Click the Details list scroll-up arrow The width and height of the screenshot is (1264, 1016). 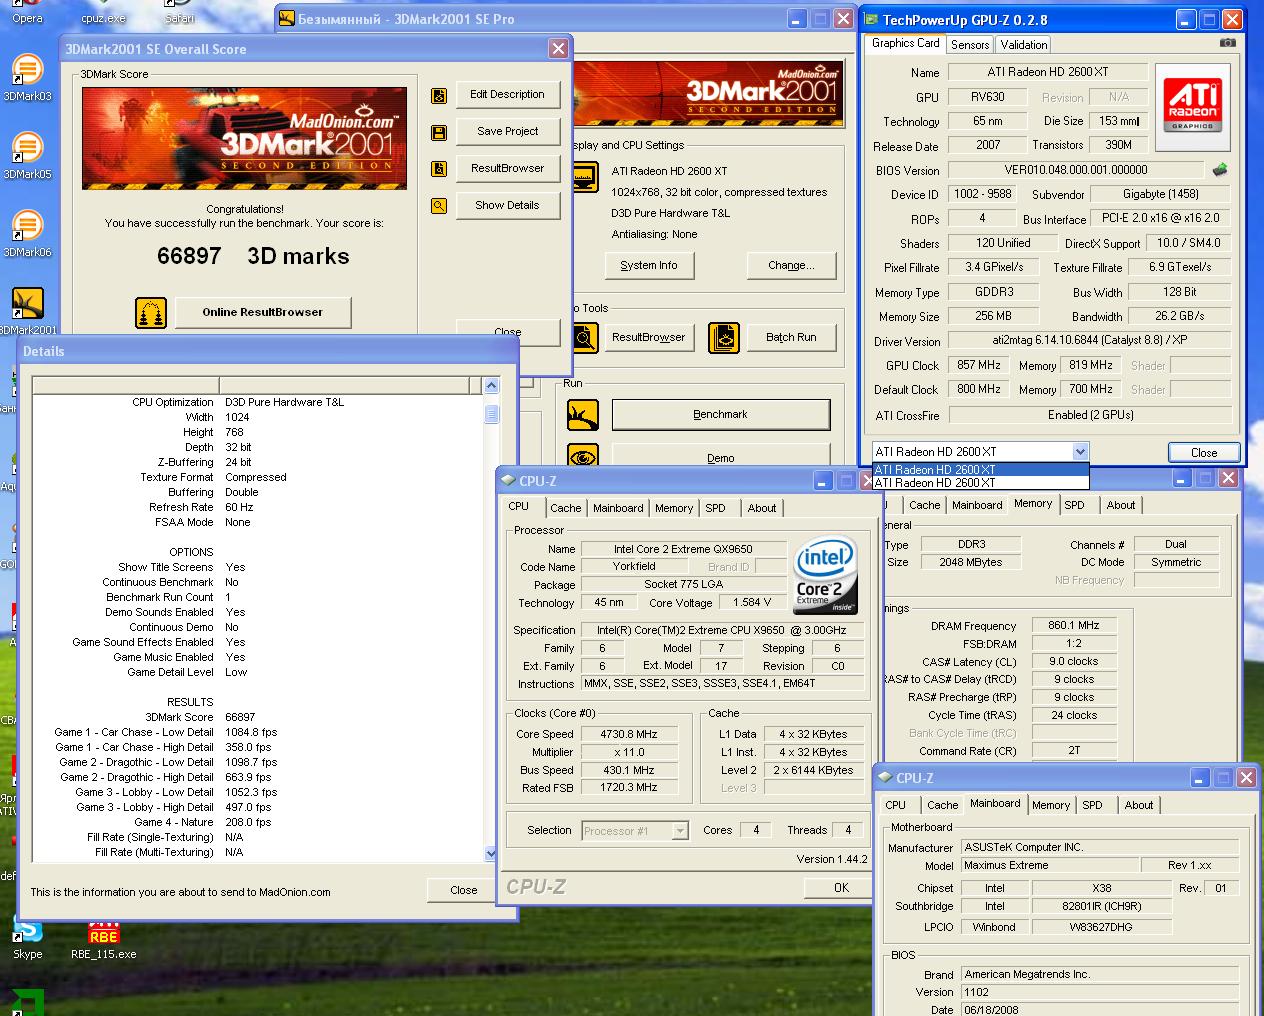(491, 386)
